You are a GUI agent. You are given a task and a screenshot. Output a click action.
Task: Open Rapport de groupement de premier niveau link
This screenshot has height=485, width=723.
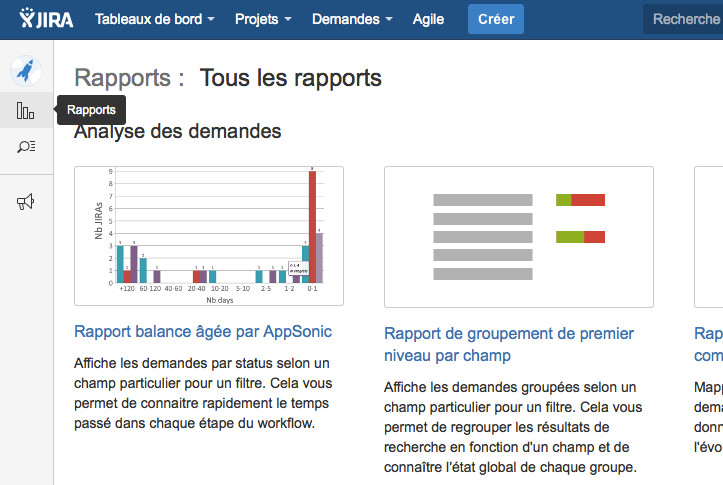point(509,344)
